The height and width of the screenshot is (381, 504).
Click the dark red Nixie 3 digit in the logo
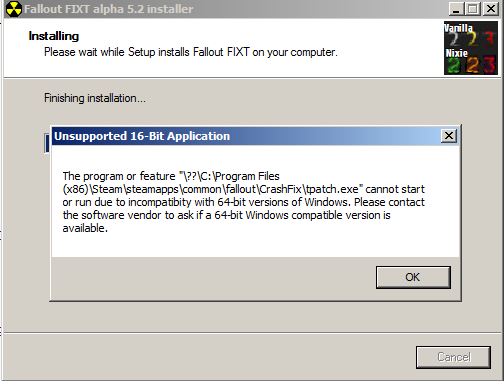click(489, 65)
